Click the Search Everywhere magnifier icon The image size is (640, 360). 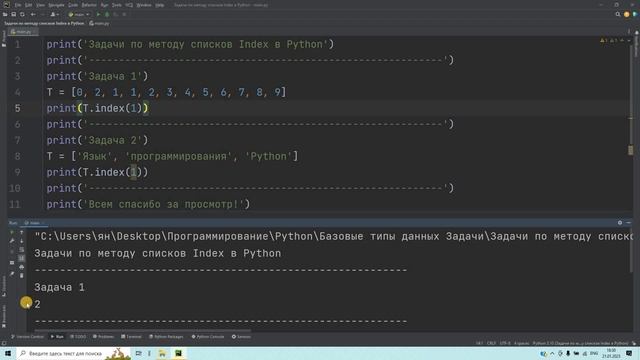[618, 14]
